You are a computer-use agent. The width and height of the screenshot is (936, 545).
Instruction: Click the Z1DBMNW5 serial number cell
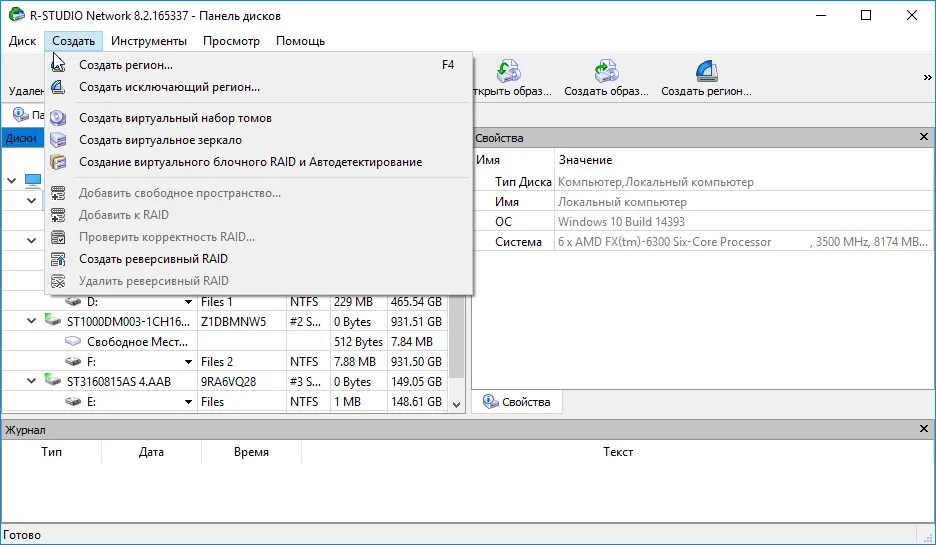(241, 322)
